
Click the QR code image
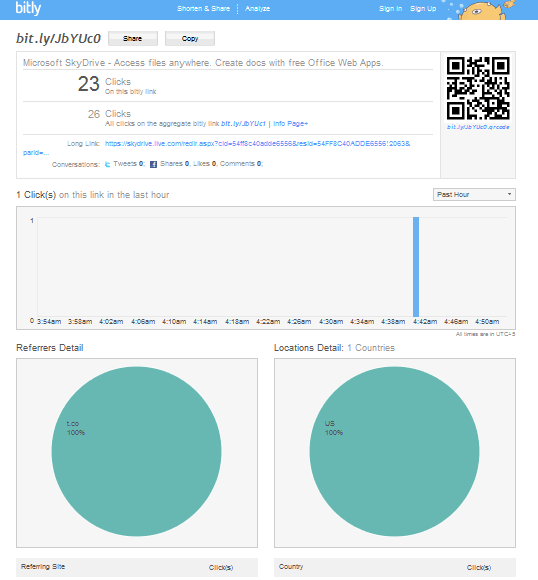coord(478,88)
